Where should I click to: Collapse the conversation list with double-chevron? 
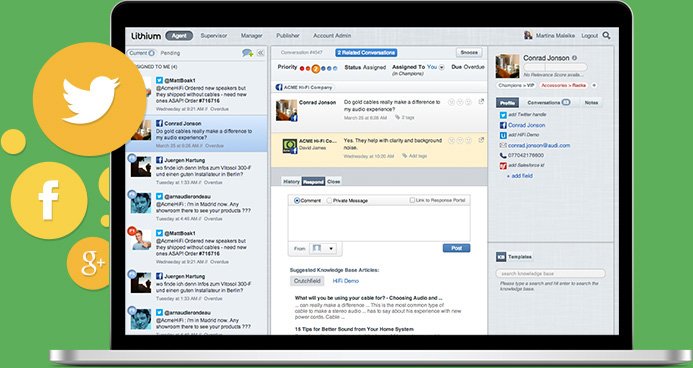coord(261,53)
